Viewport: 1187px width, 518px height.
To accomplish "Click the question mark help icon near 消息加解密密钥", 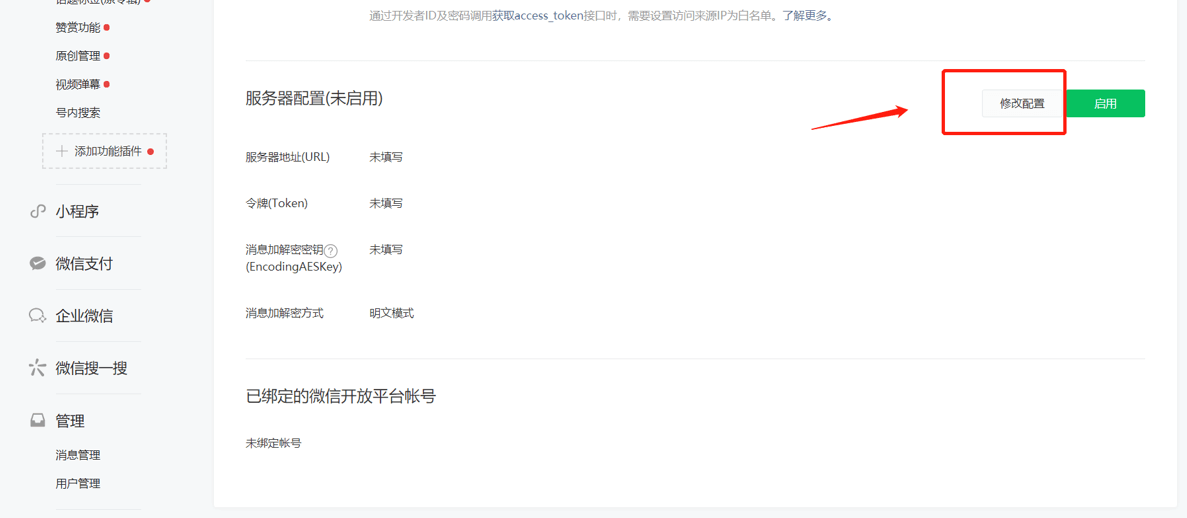I will tap(330, 251).
